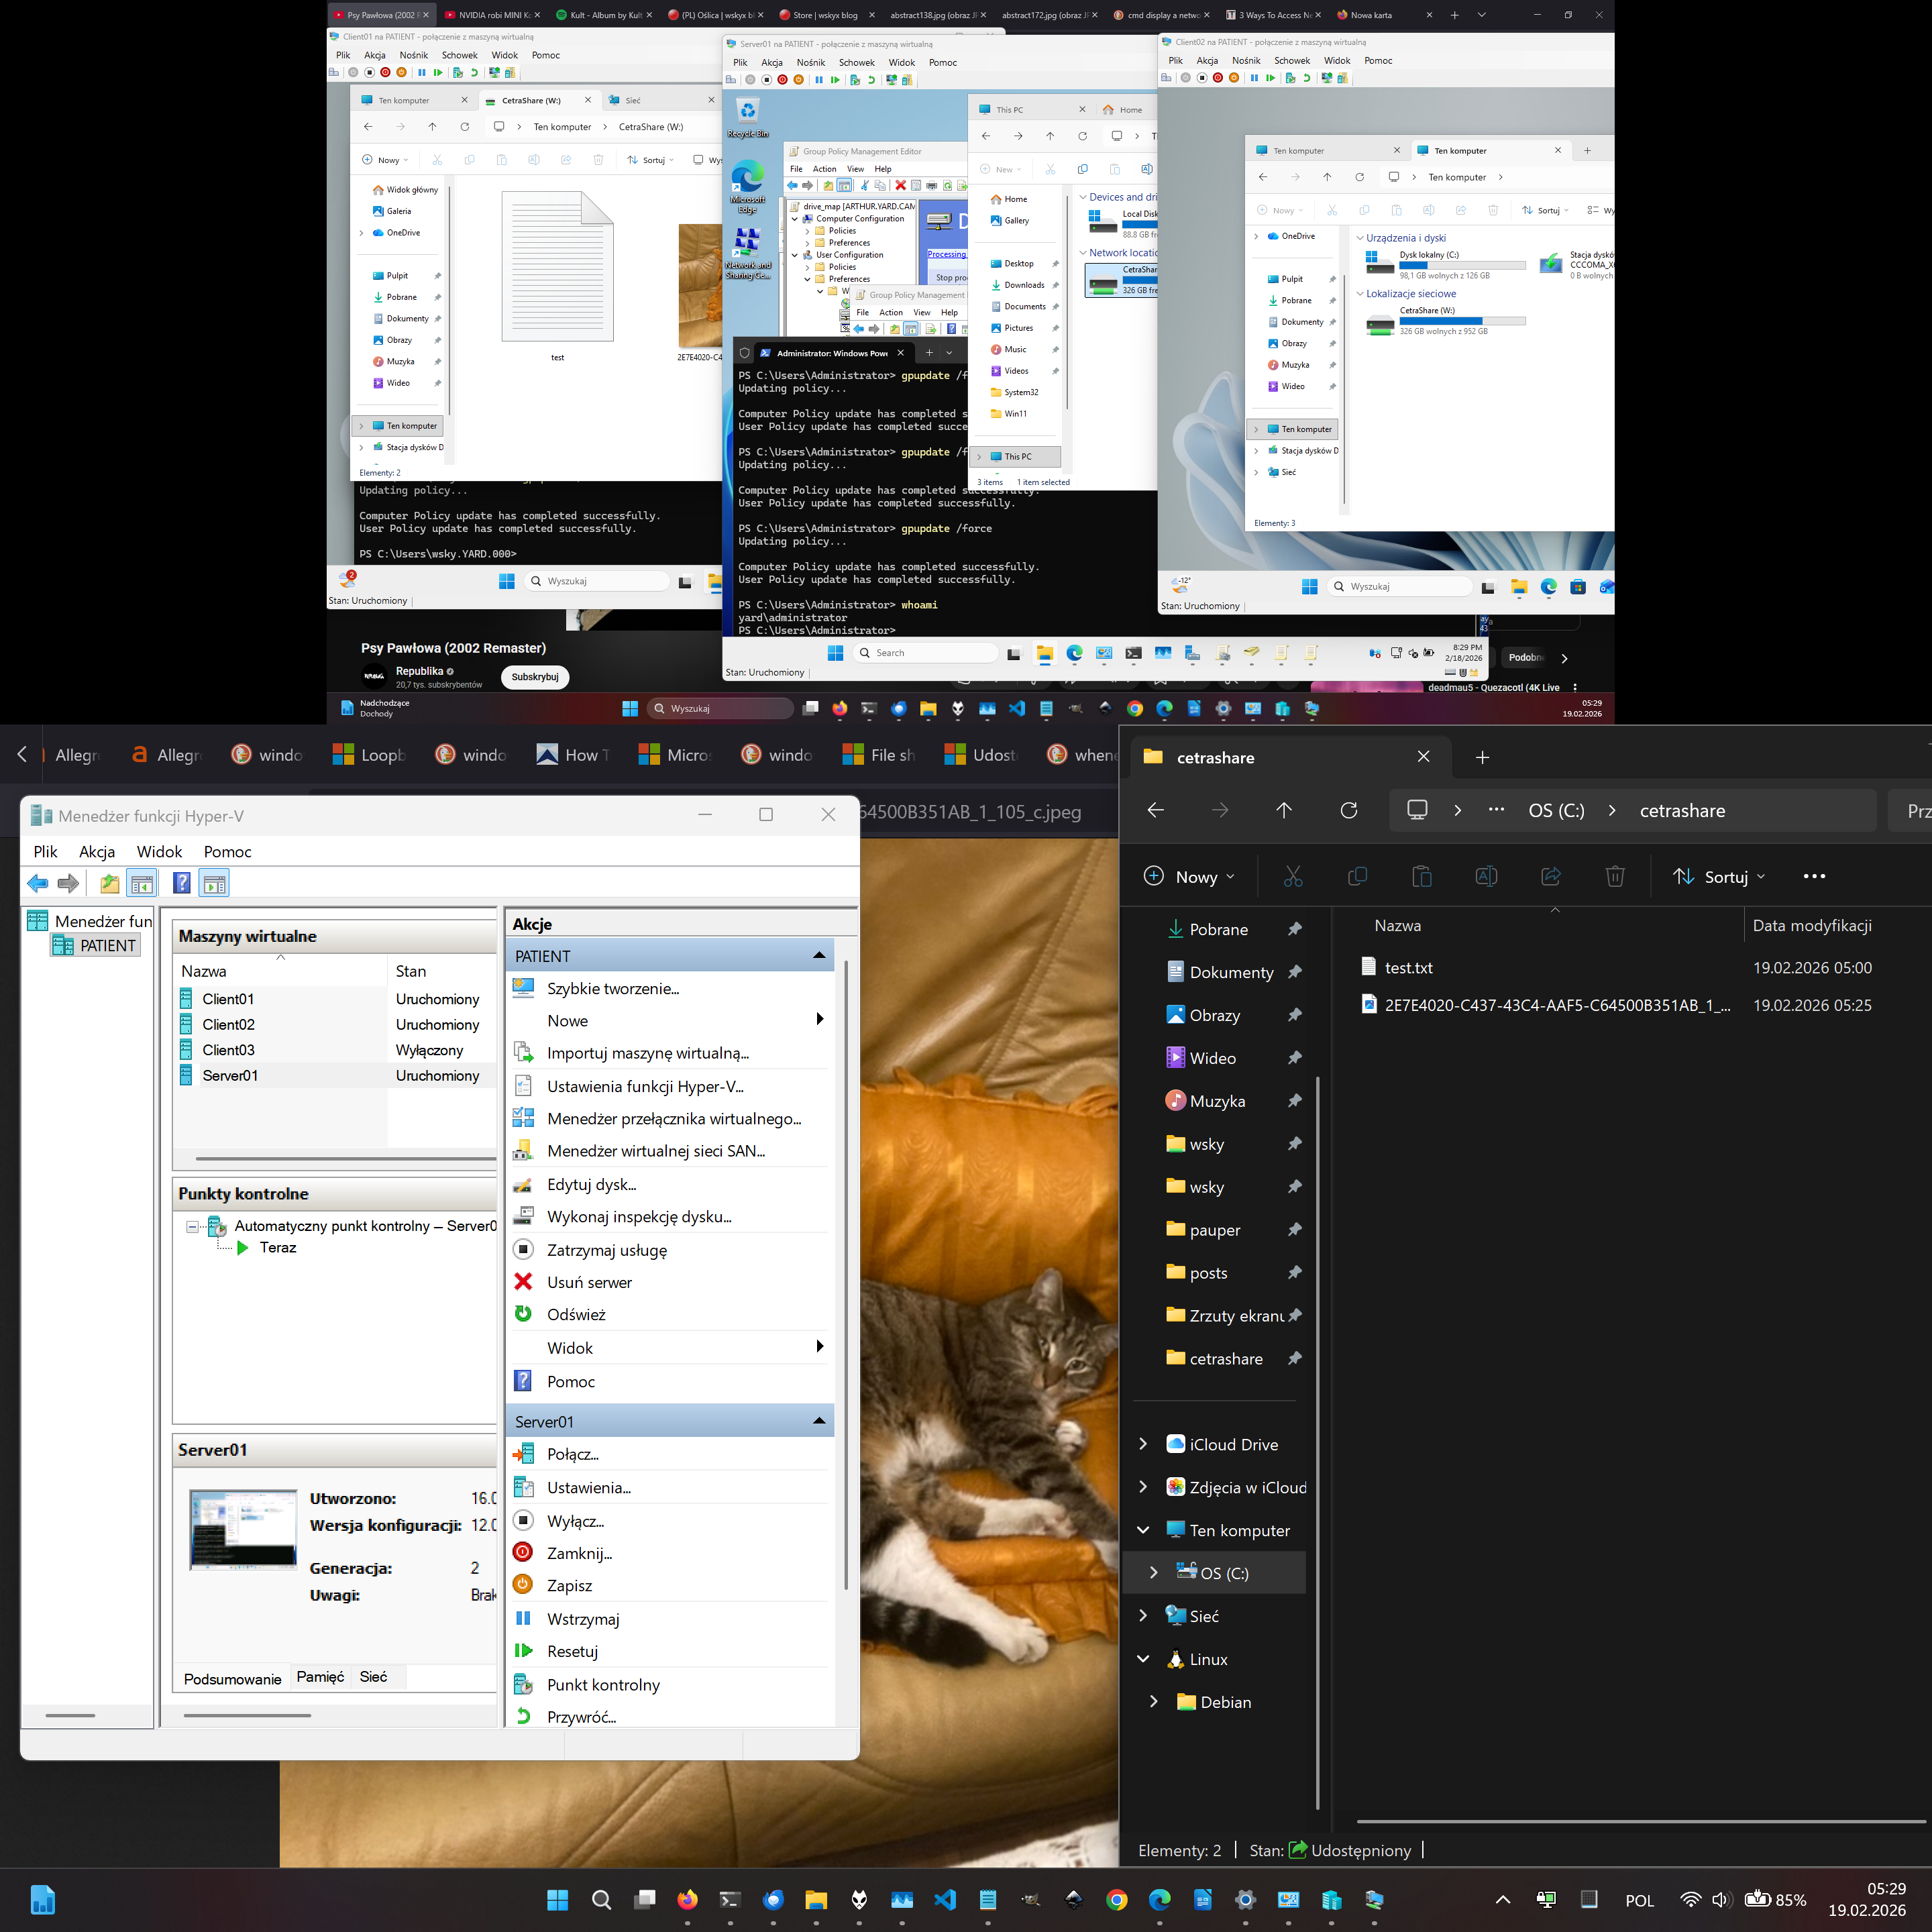Click Usuń serwer red X action
The width and height of the screenshot is (1932, 1932).
pos(589,1282)
